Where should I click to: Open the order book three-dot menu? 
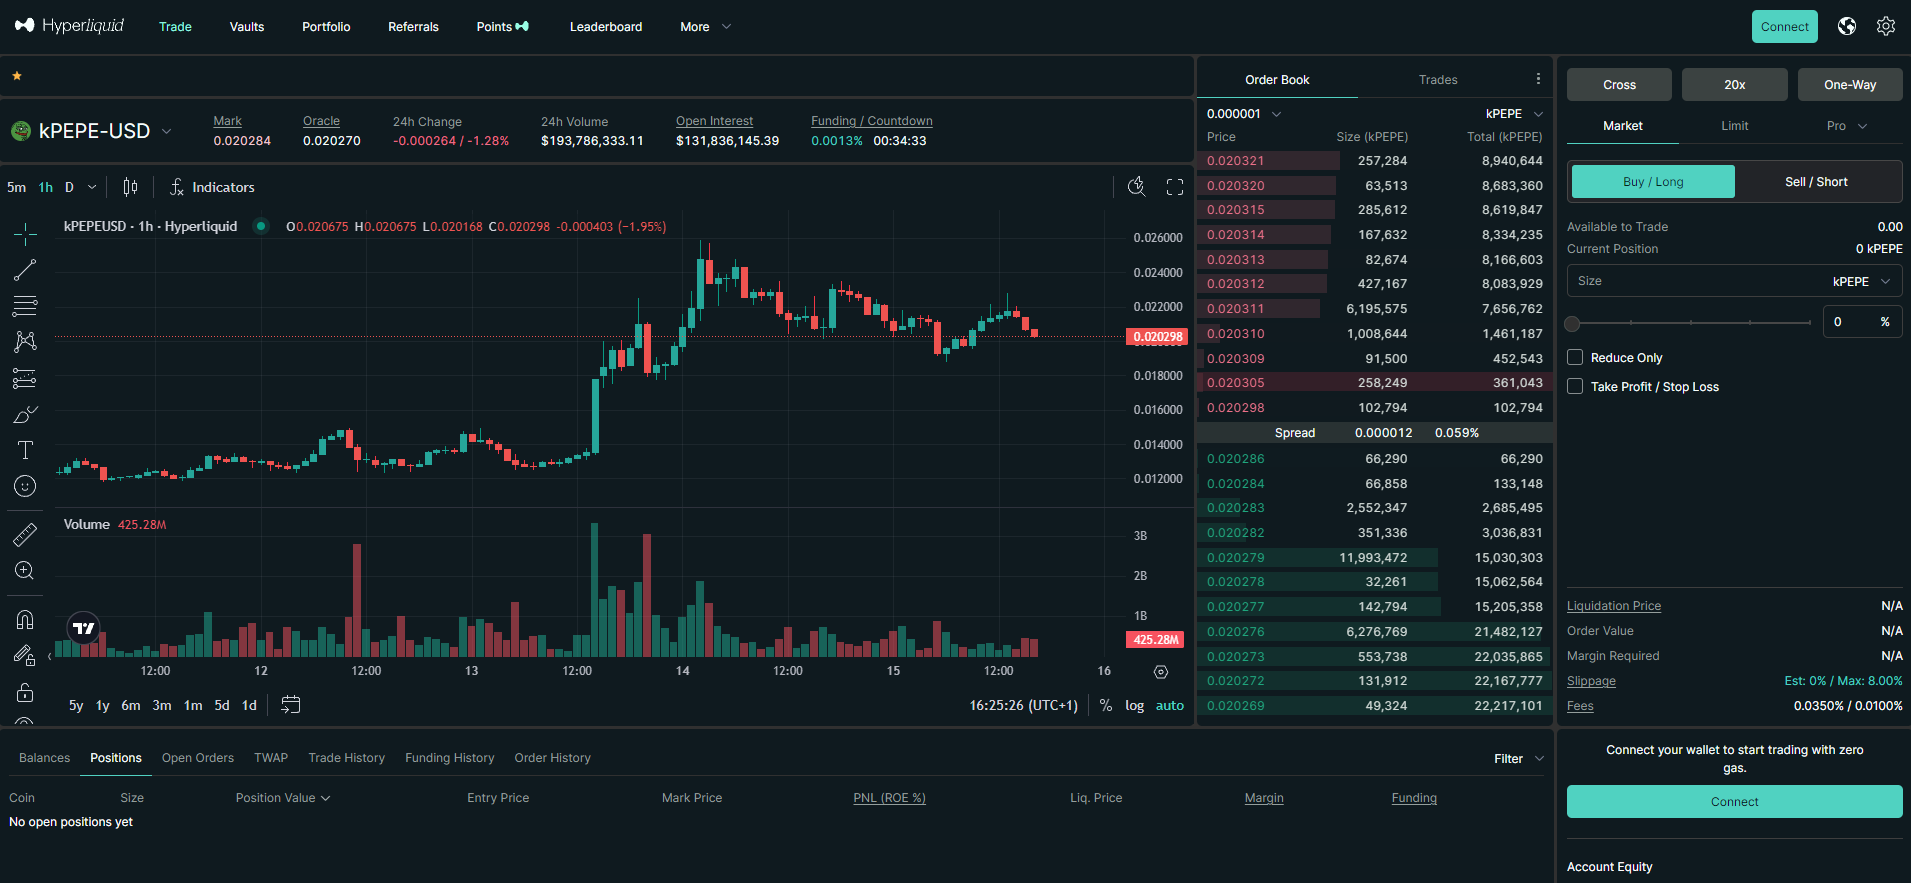click(x=1538, y=79)
